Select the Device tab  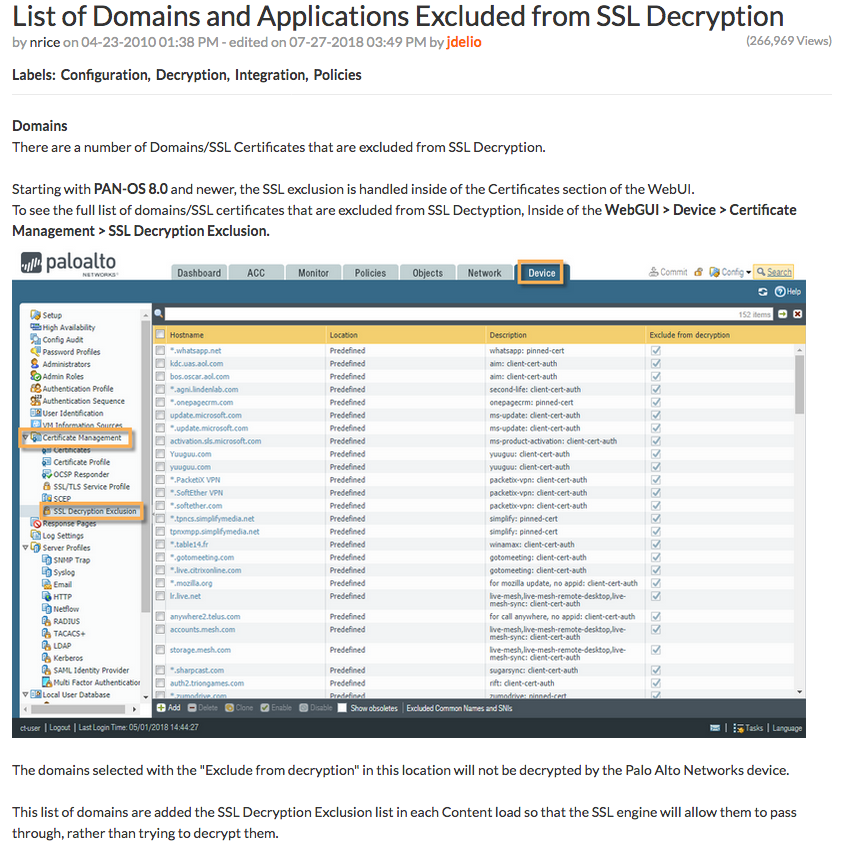(541, 273)
